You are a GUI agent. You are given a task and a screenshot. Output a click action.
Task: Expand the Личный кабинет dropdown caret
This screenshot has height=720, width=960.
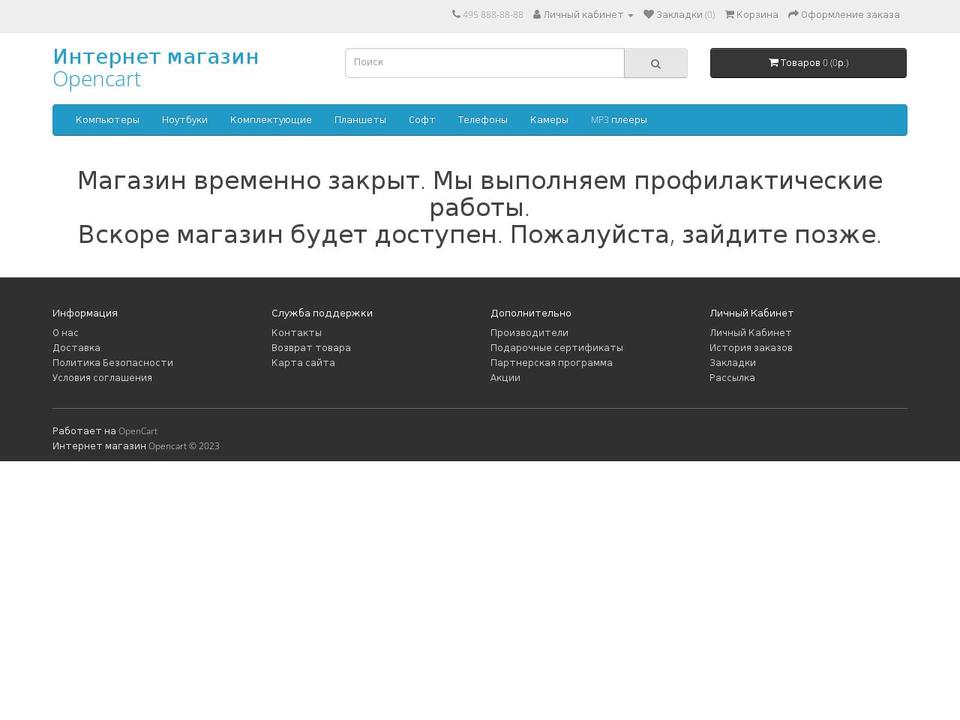click(631, 15)
